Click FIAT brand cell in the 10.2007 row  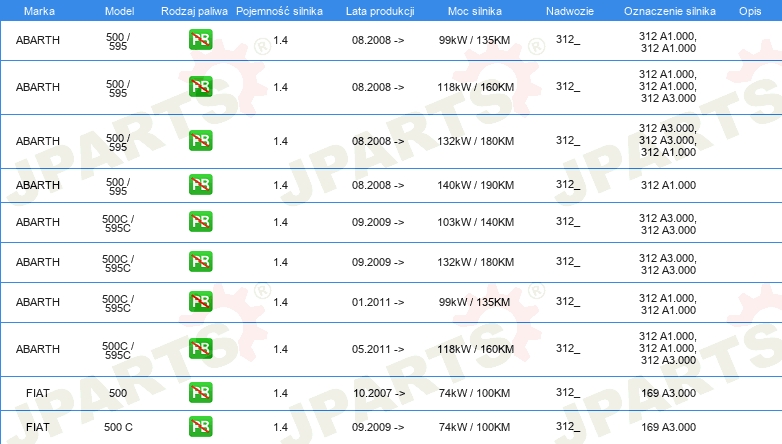37,393
